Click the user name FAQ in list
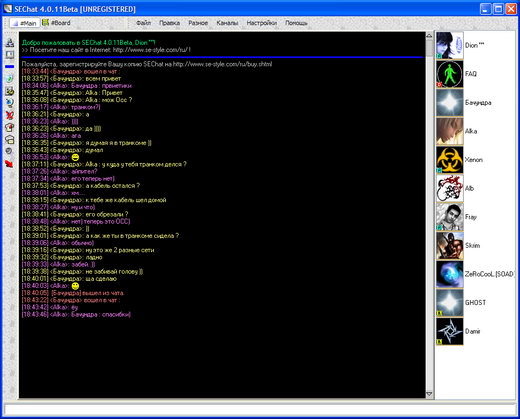520x419 pixels. tap(471, 74)
